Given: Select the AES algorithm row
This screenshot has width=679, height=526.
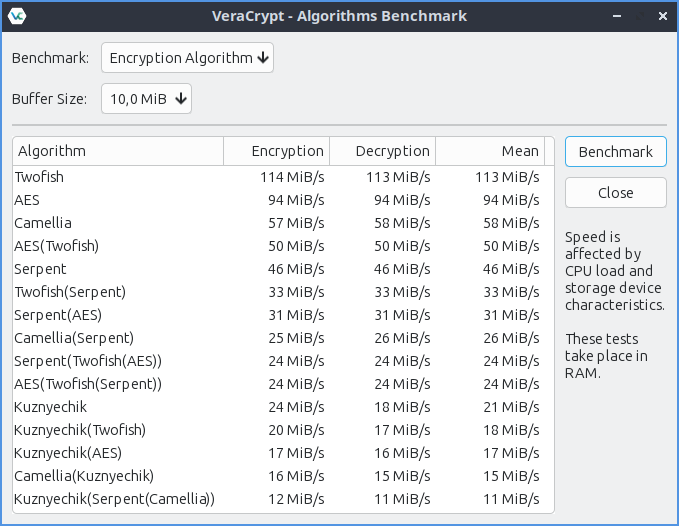Looking at the screenshot, I should coord(283,200).
